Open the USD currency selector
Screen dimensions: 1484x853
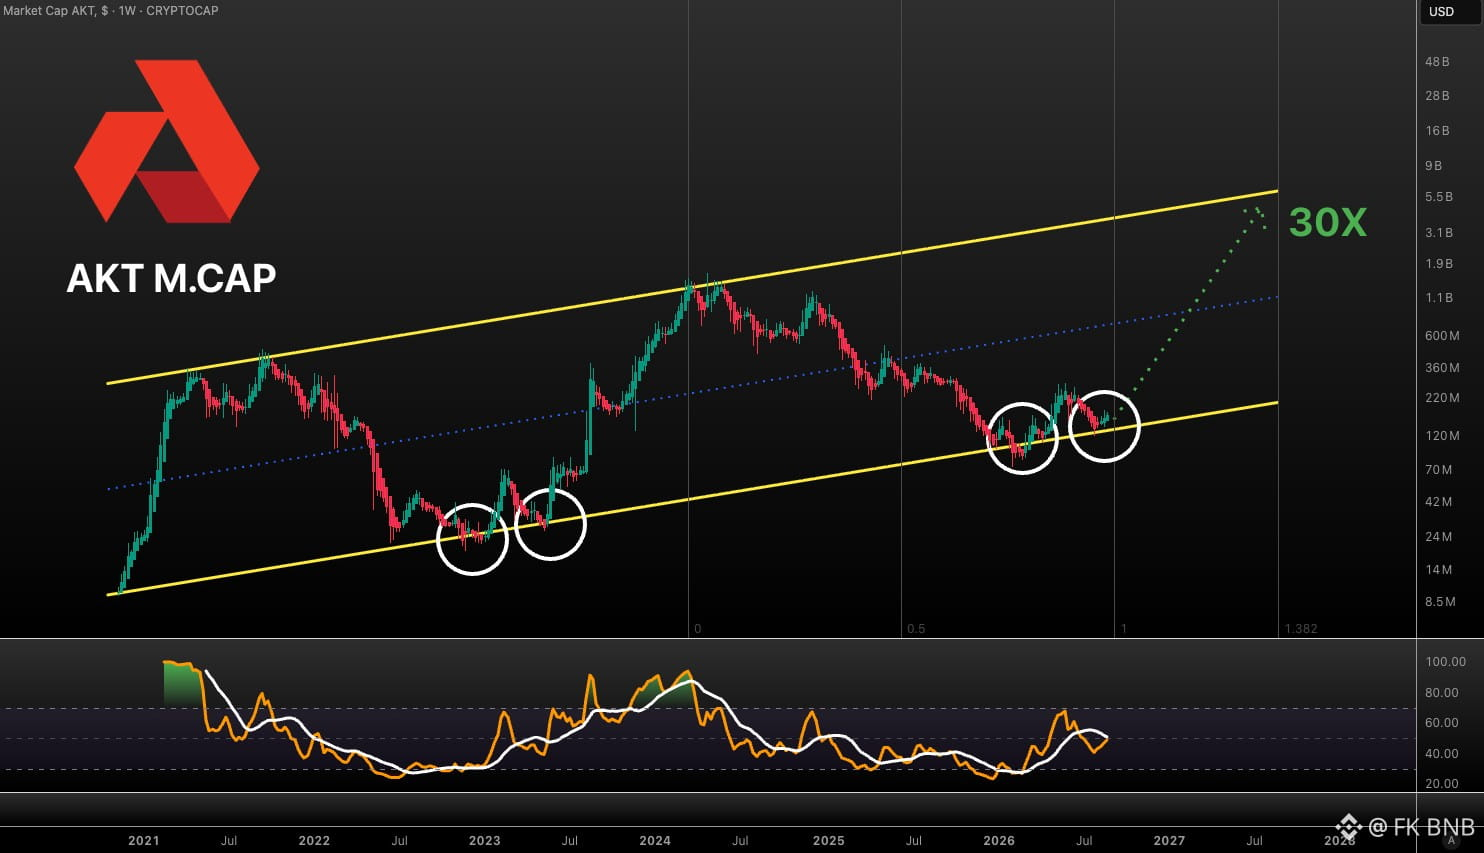(x=1449, y=12)
